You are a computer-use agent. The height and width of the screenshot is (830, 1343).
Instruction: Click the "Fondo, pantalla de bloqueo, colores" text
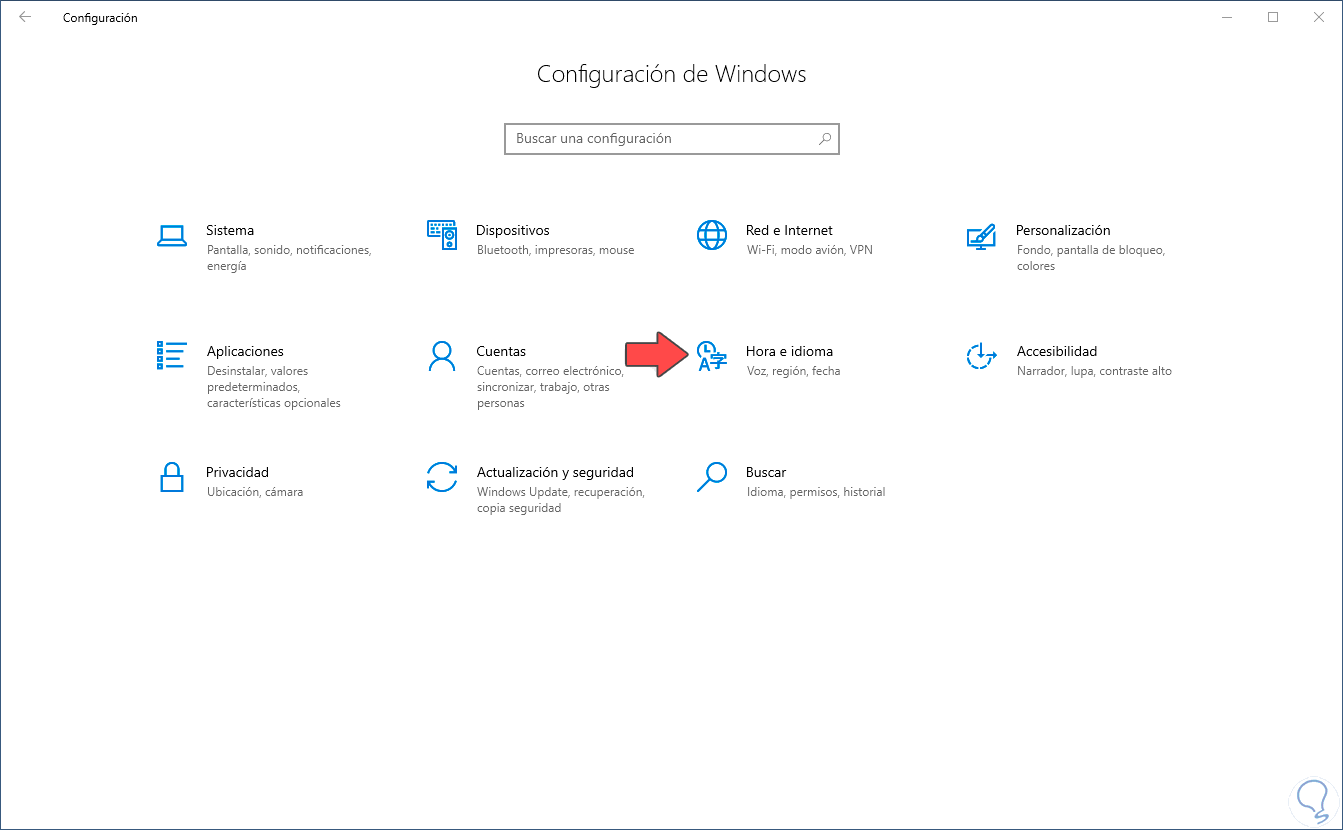pos(1090,258)
